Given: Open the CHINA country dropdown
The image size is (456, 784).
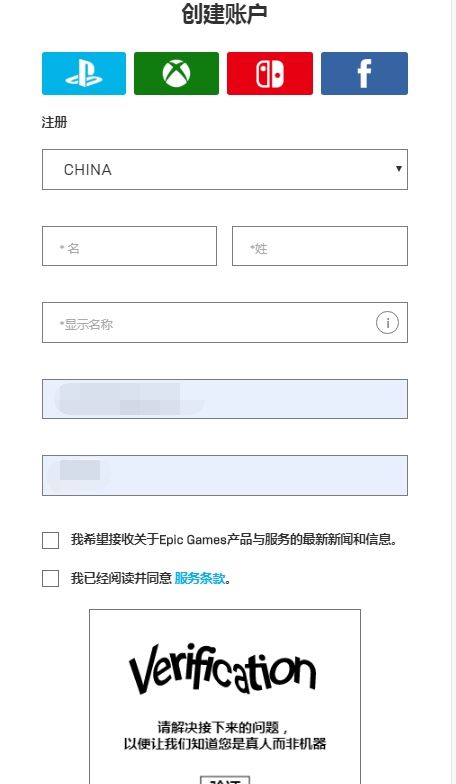Looking at the screenshot, I should tap(225, 170).
